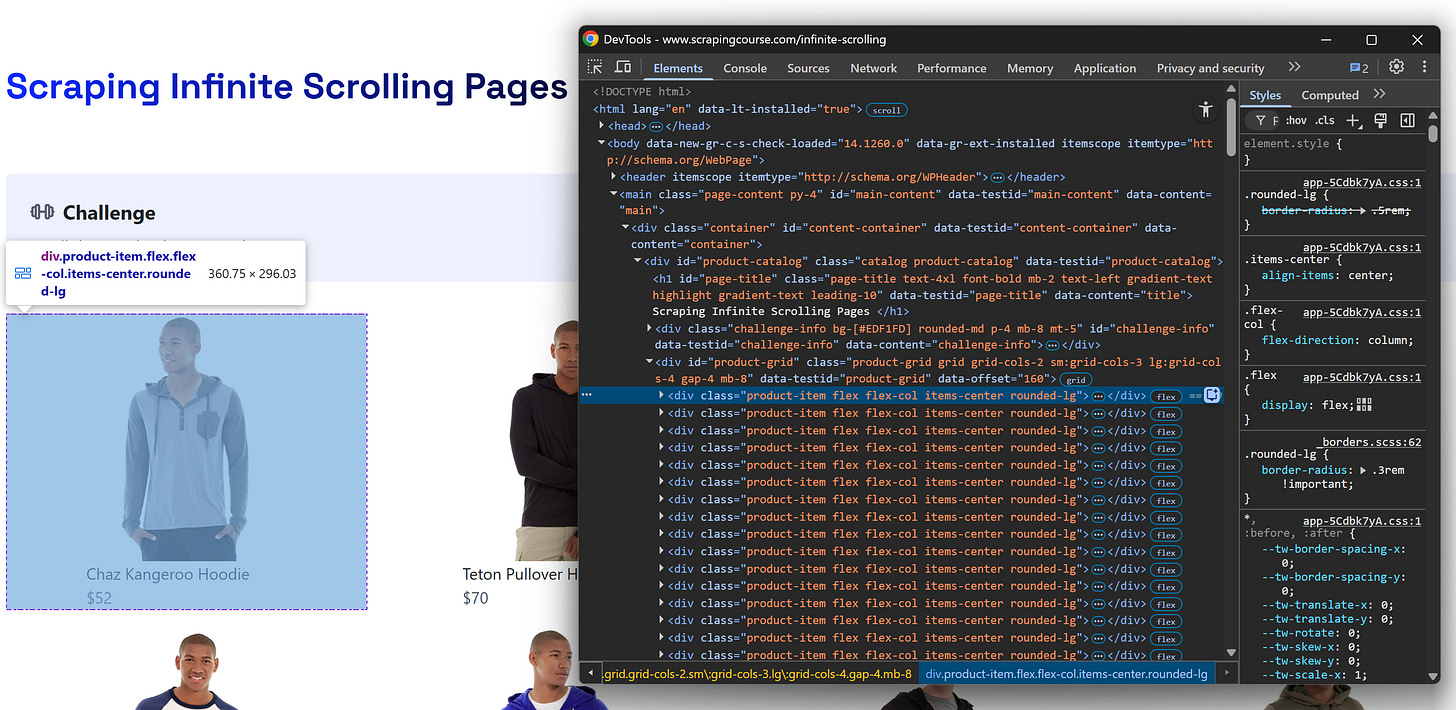Click the product-item breadcrumb at the bottom
Viewport: 1456px width, 710px height.
(x=1063, y=673)
